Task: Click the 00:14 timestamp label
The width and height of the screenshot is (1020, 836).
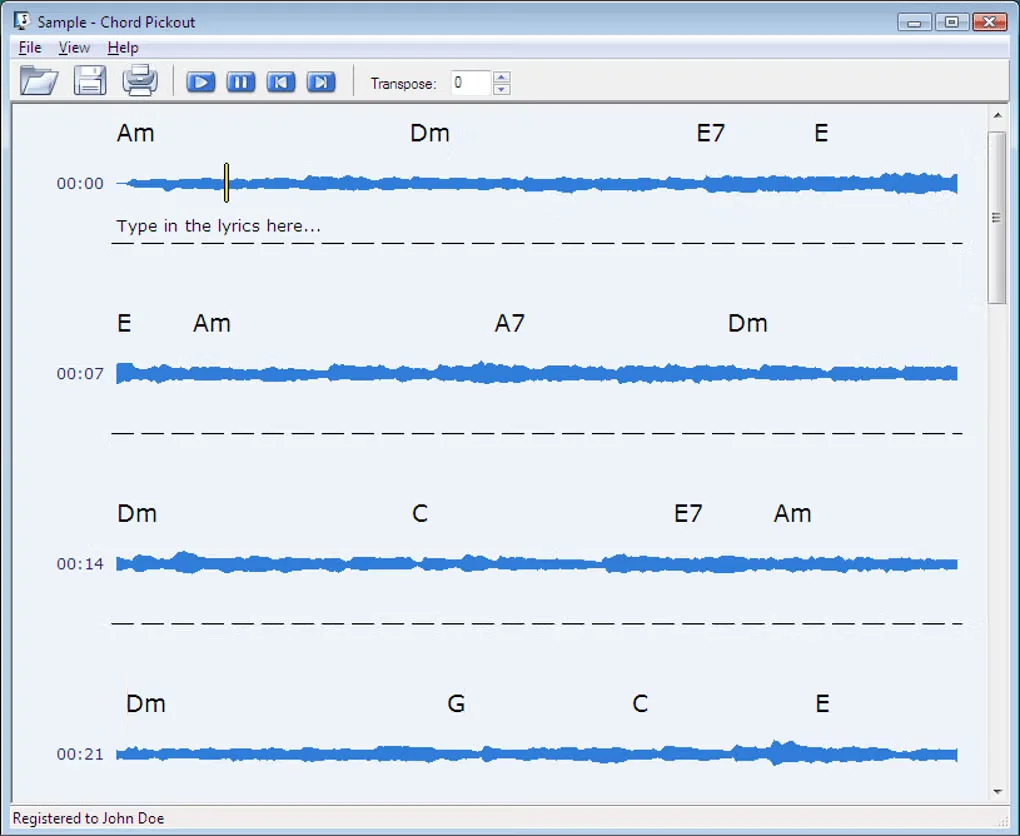Action: (x=80, y=563)
